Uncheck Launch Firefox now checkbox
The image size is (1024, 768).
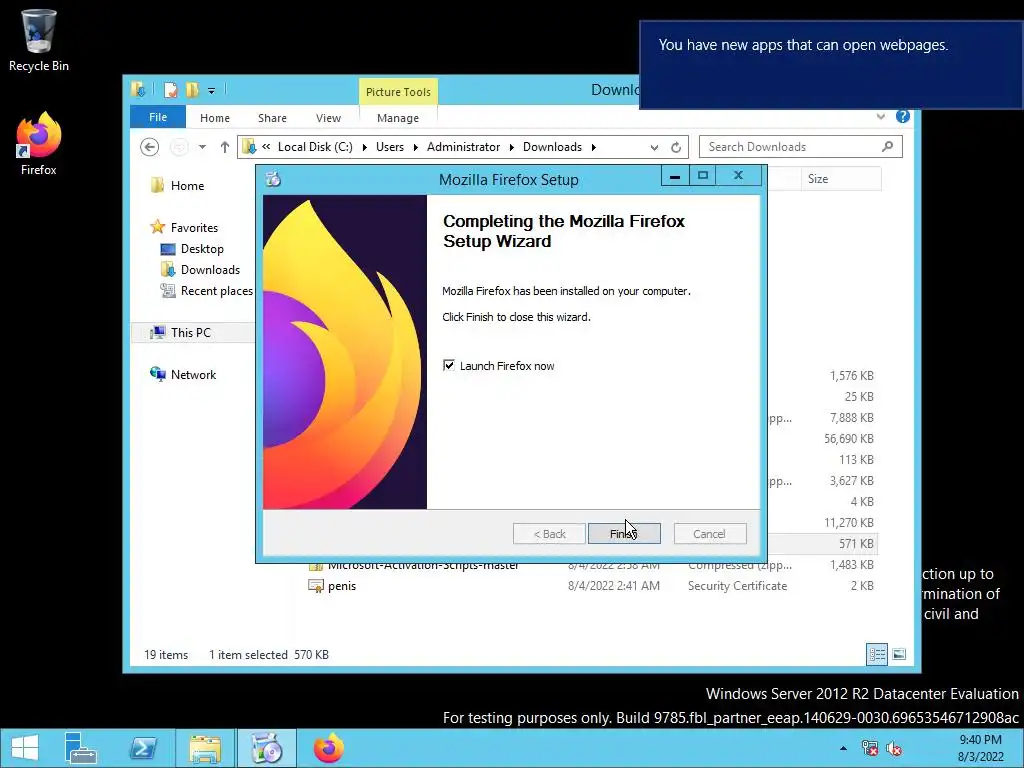(449, 365)
